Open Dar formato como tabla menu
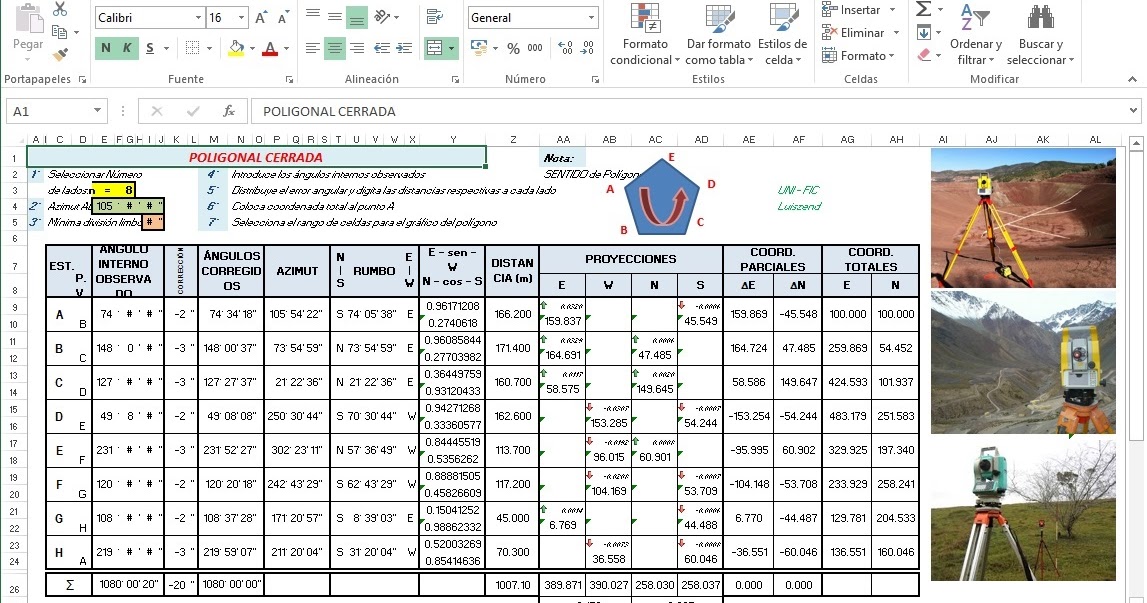Viewport: 1147px width, 603px height. [718, 34]
